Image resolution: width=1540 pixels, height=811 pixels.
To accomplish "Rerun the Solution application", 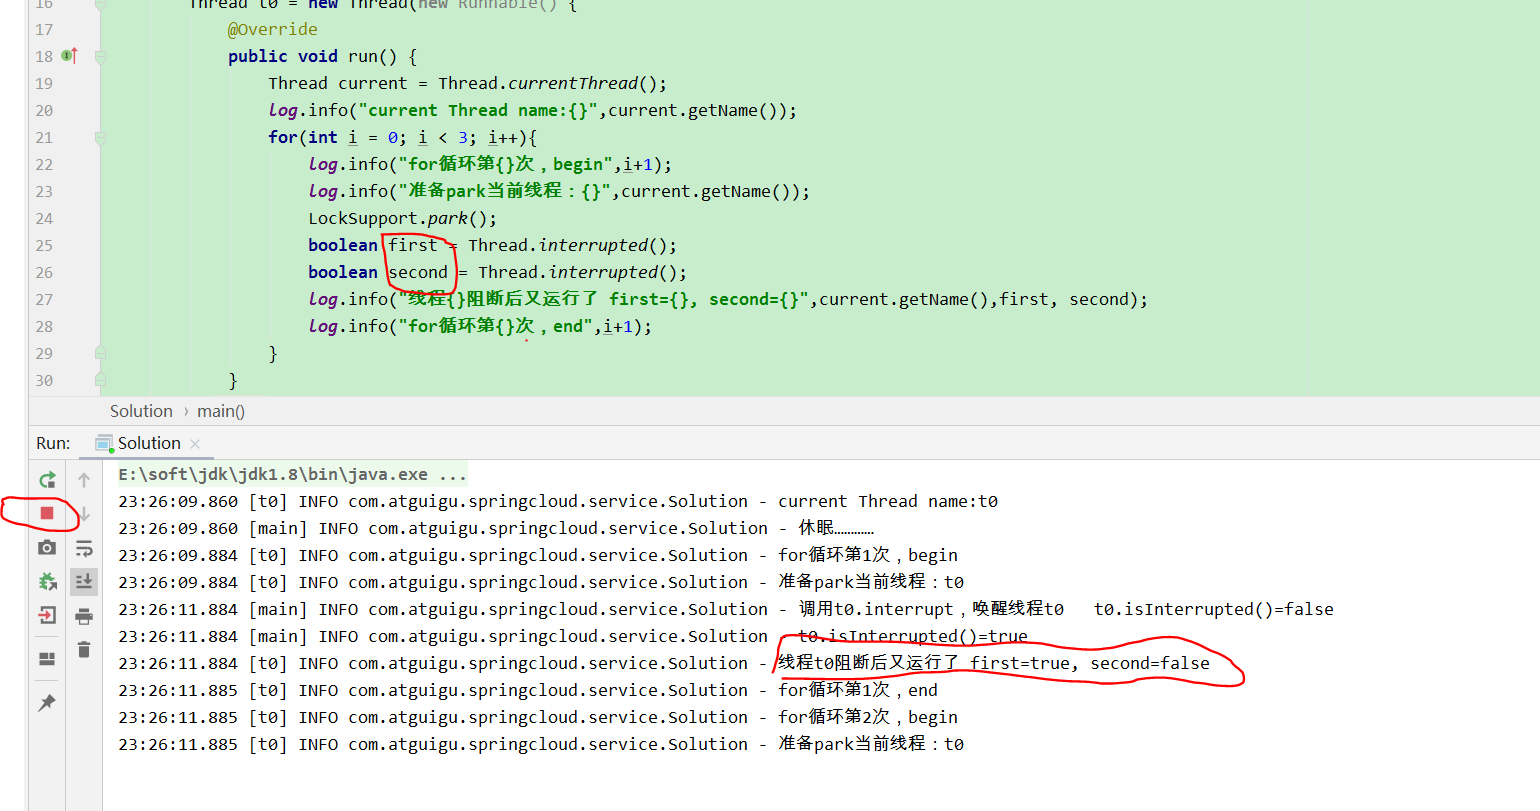I will coord(46,480).
